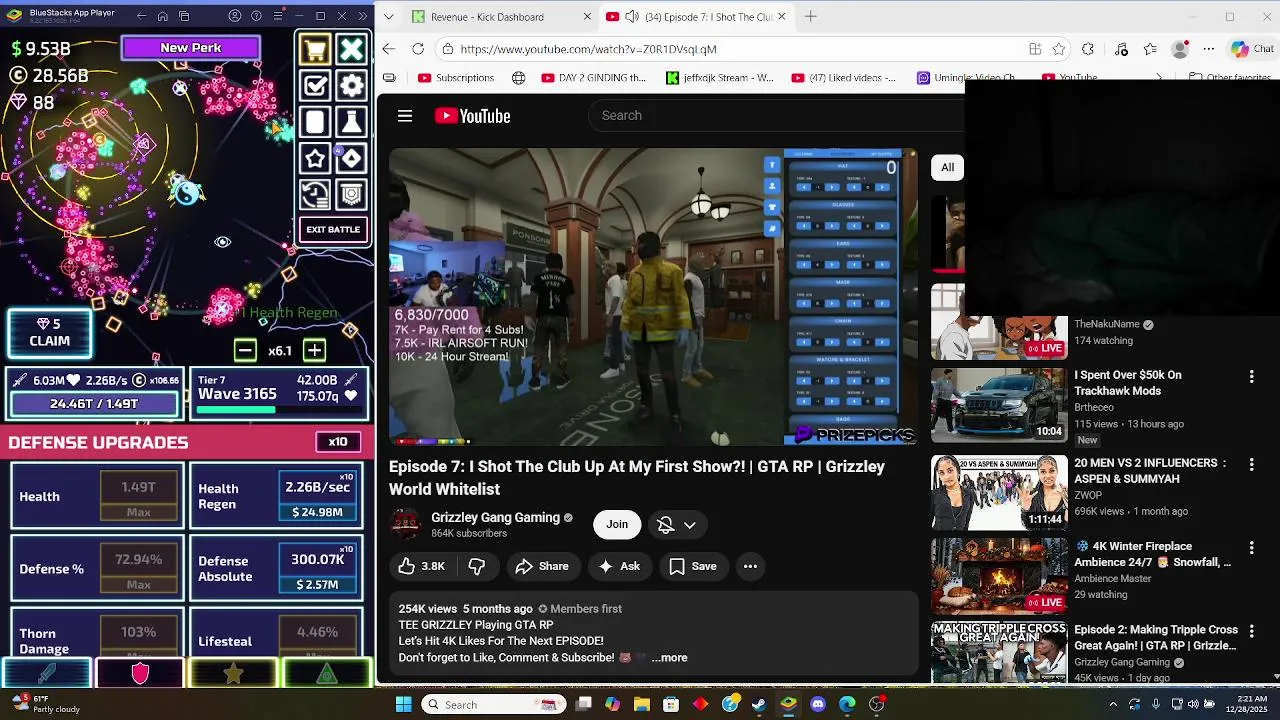Click the New Perk banner

click(x=190, y=48)
